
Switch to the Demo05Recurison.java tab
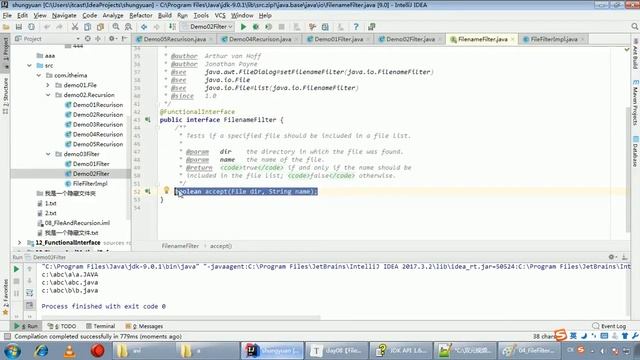tap(174, 39)
